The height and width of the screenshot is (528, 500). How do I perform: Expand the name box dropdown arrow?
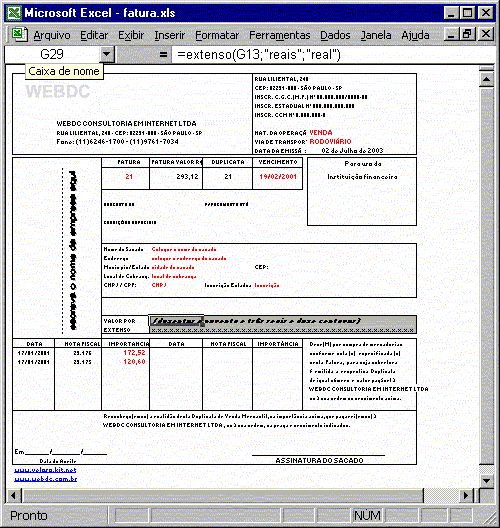coord(107,54)
